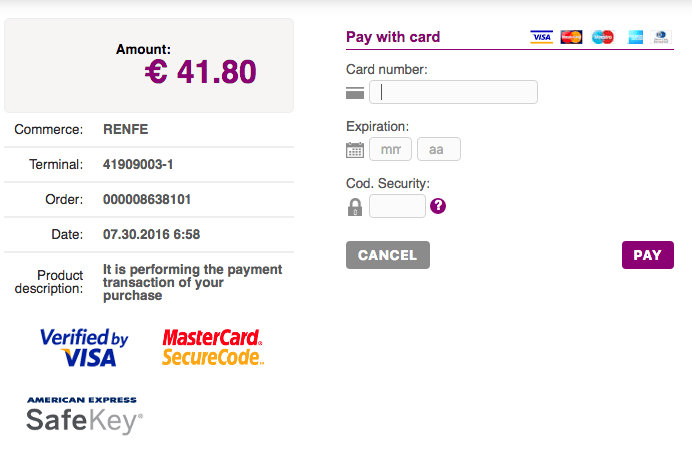Click the order number 000008638101
Image resolution: width=692 pixels, height=455 pixels.
point(147,199)
